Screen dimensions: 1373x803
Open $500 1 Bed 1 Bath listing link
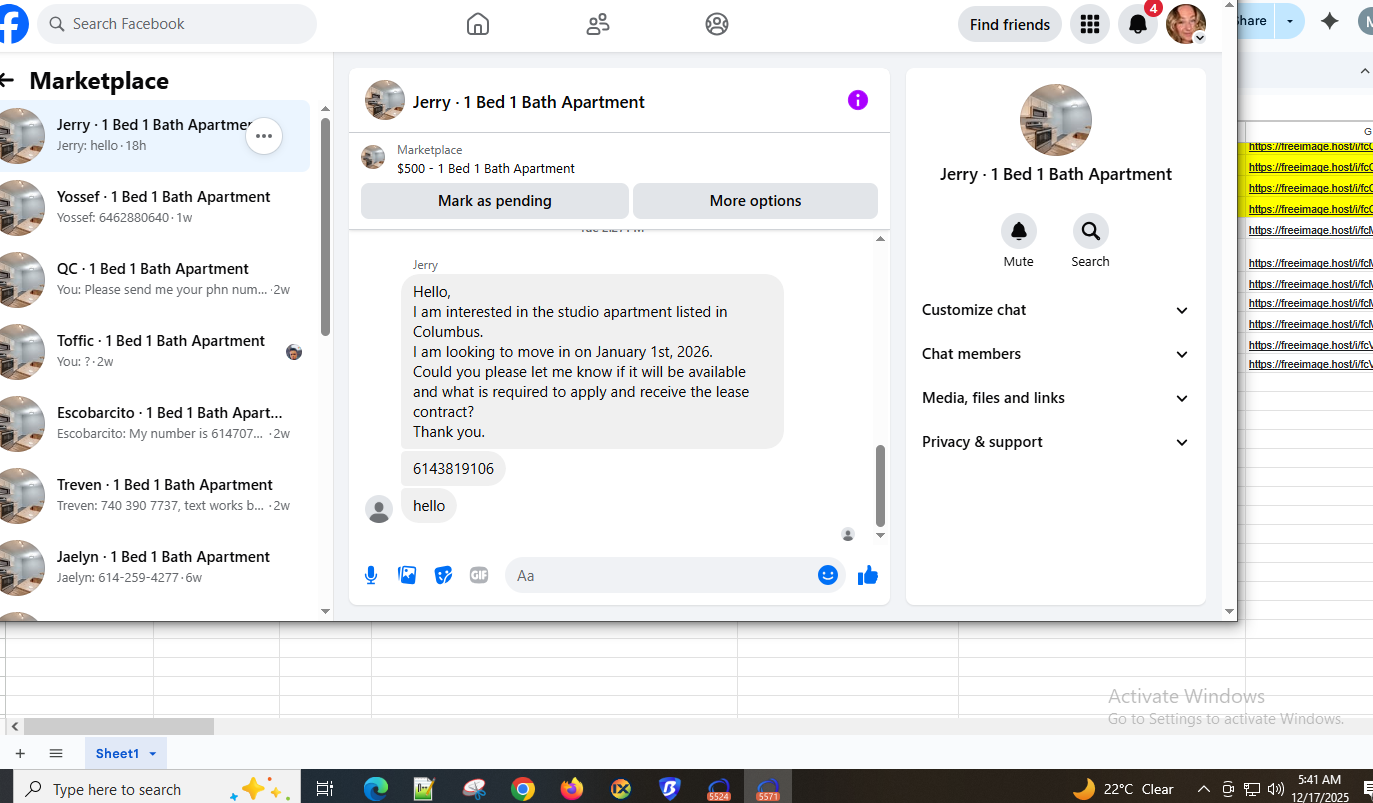click(486, 168)
